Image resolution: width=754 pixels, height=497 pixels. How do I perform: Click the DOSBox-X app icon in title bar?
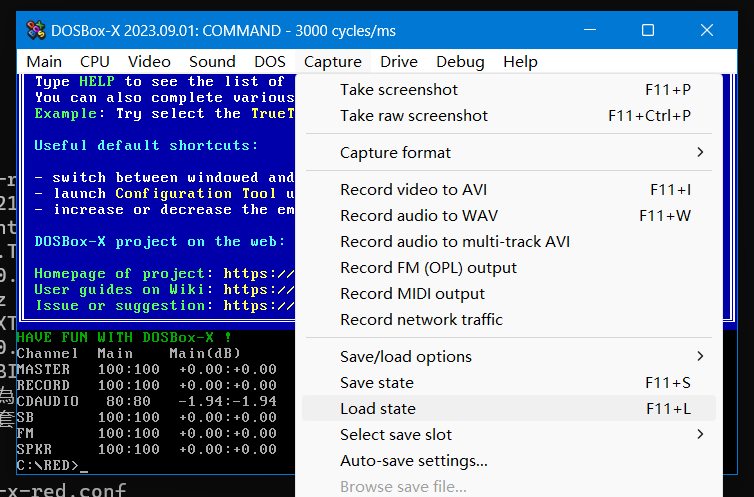click(36, 30)
